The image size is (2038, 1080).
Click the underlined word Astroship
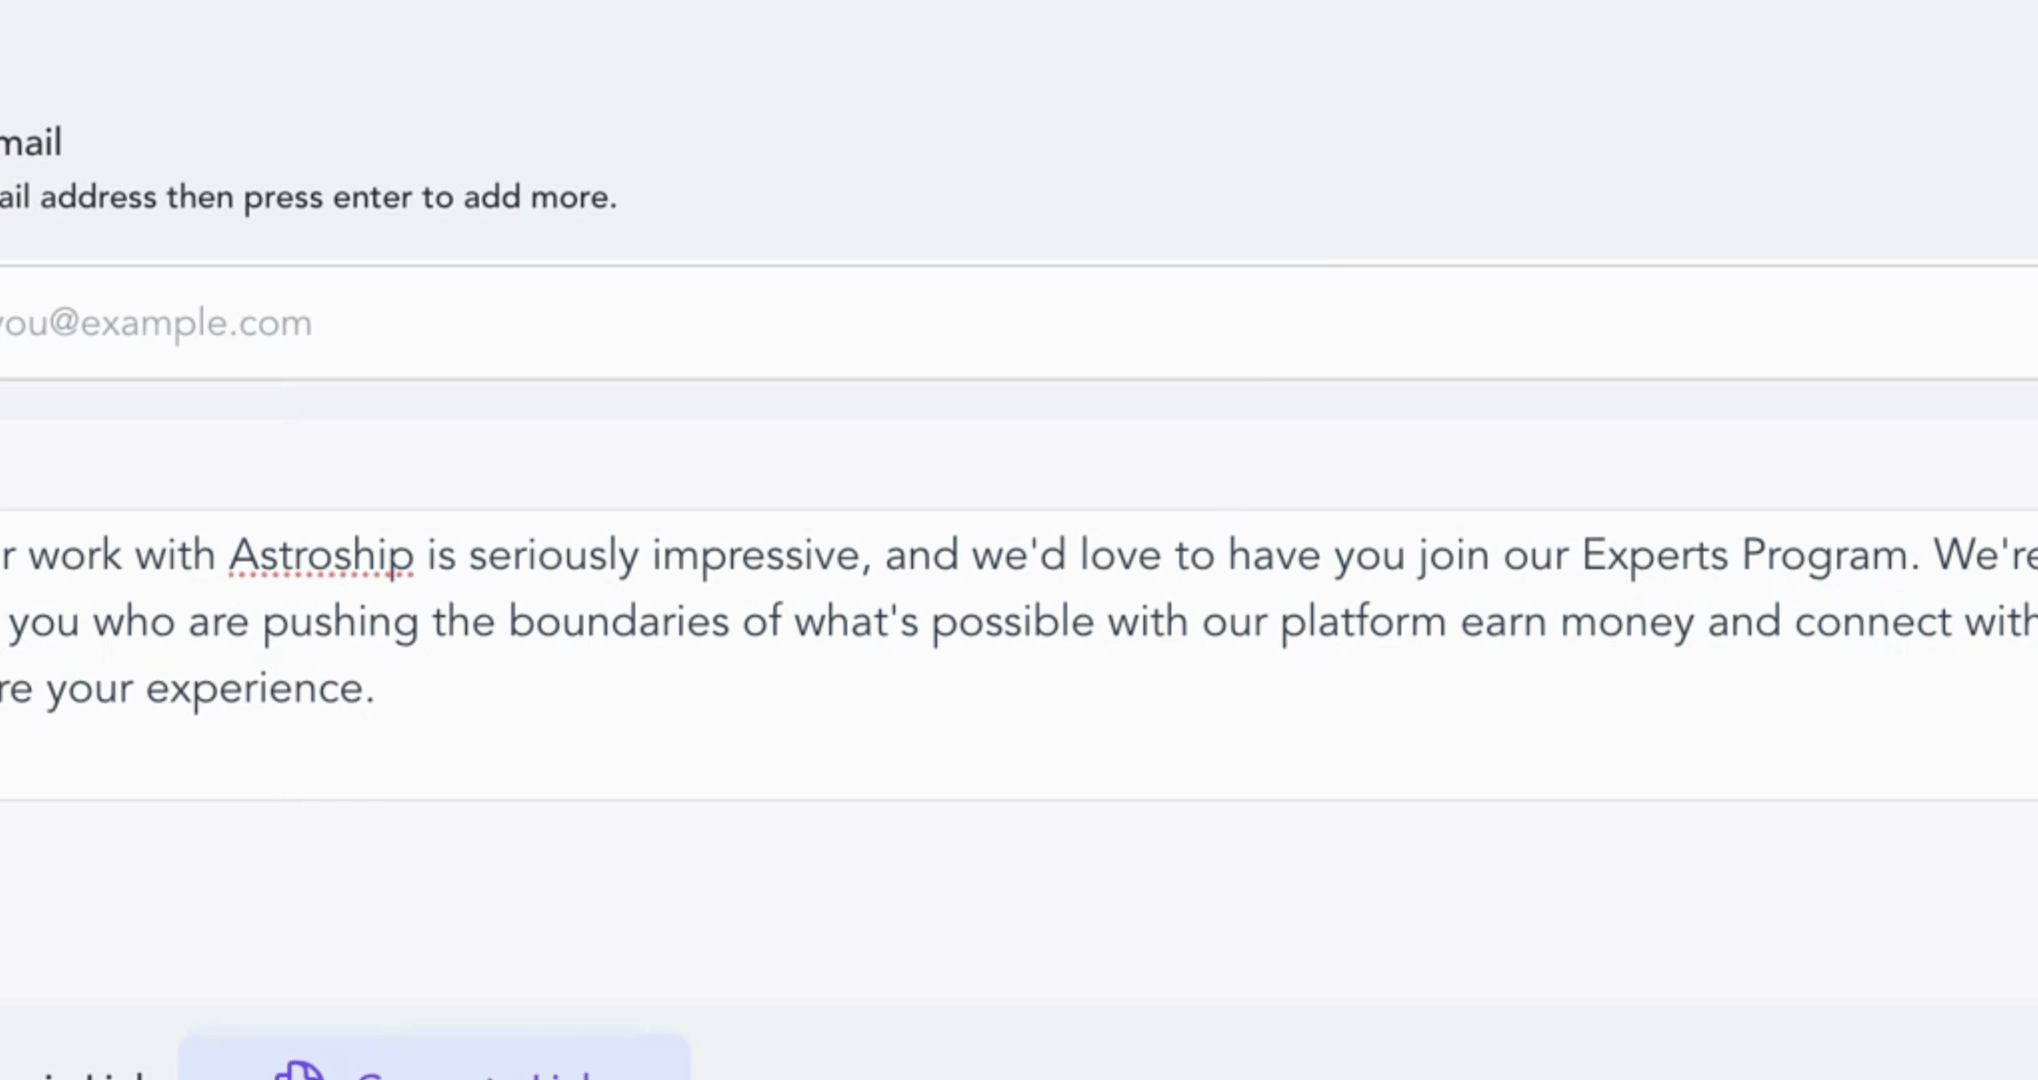[x=320, y=555]
